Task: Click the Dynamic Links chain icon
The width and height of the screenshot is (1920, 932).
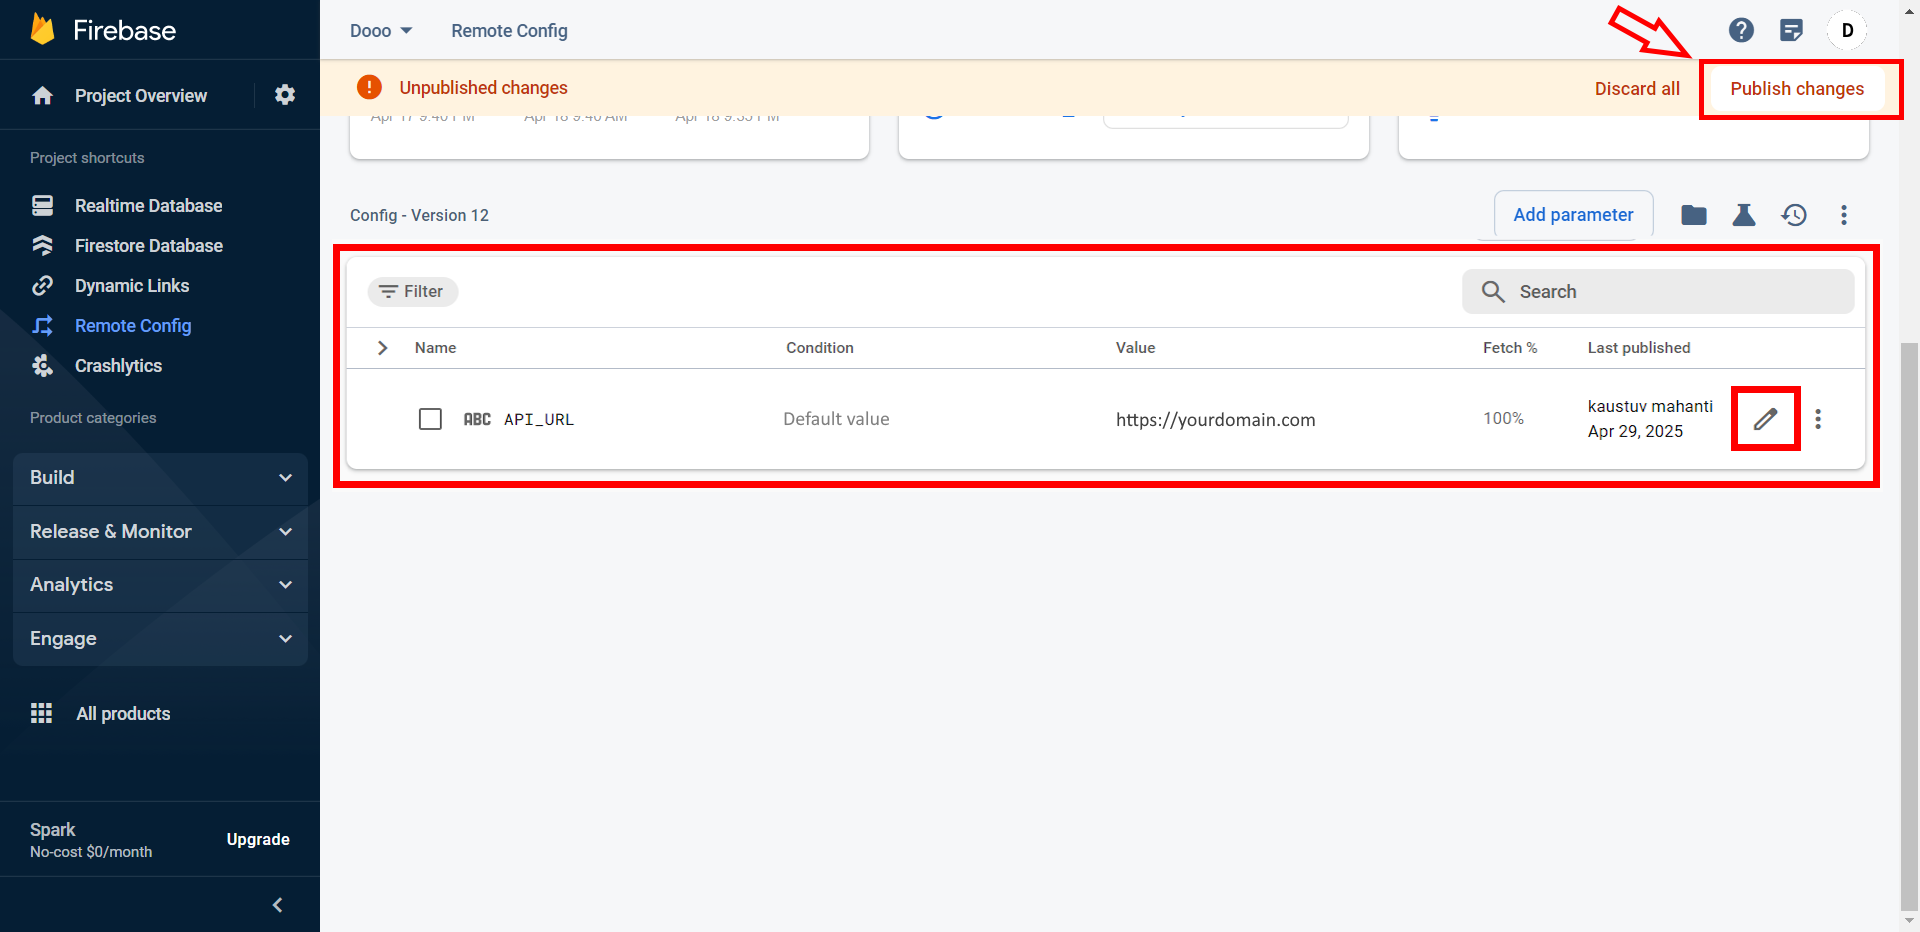Action: (x=42, y=286)
